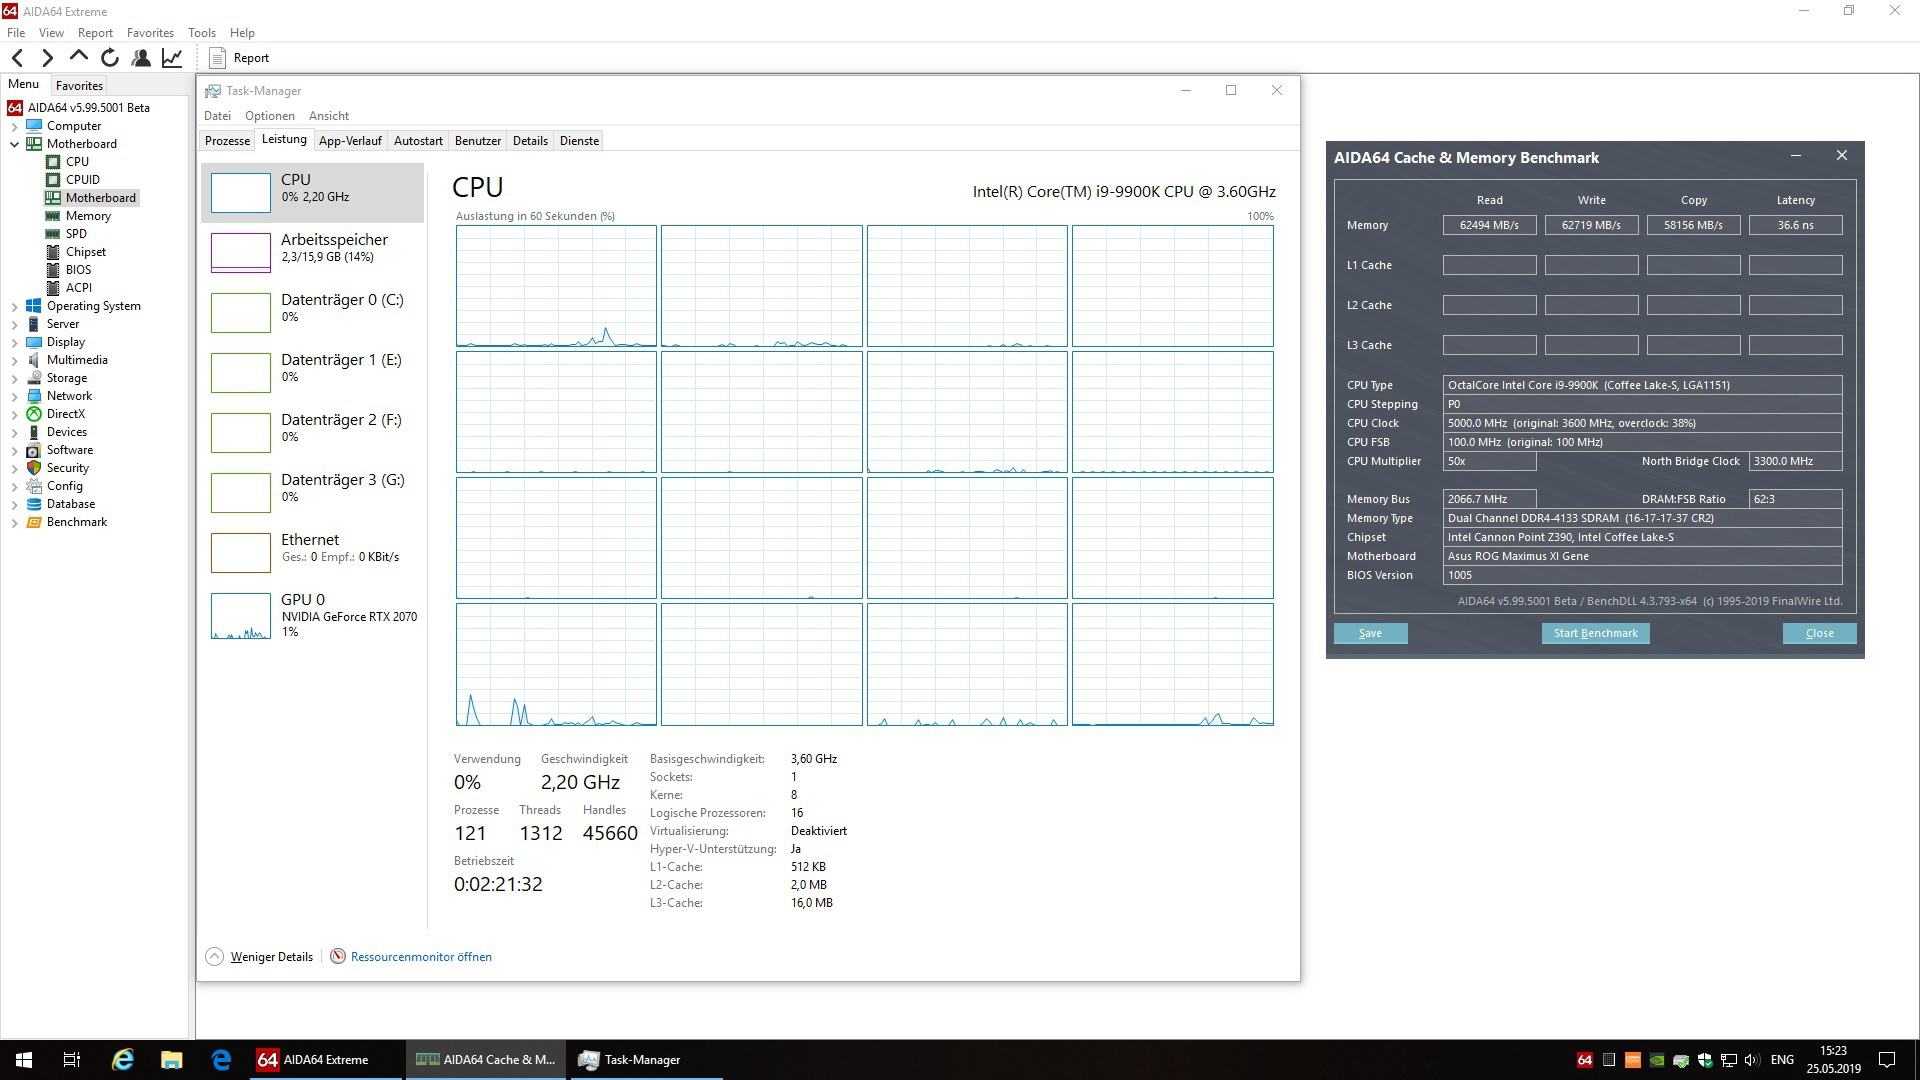Open the AIDA64 Favorites menu
Screen dimensions: 1920x1080
click(150, 33)
